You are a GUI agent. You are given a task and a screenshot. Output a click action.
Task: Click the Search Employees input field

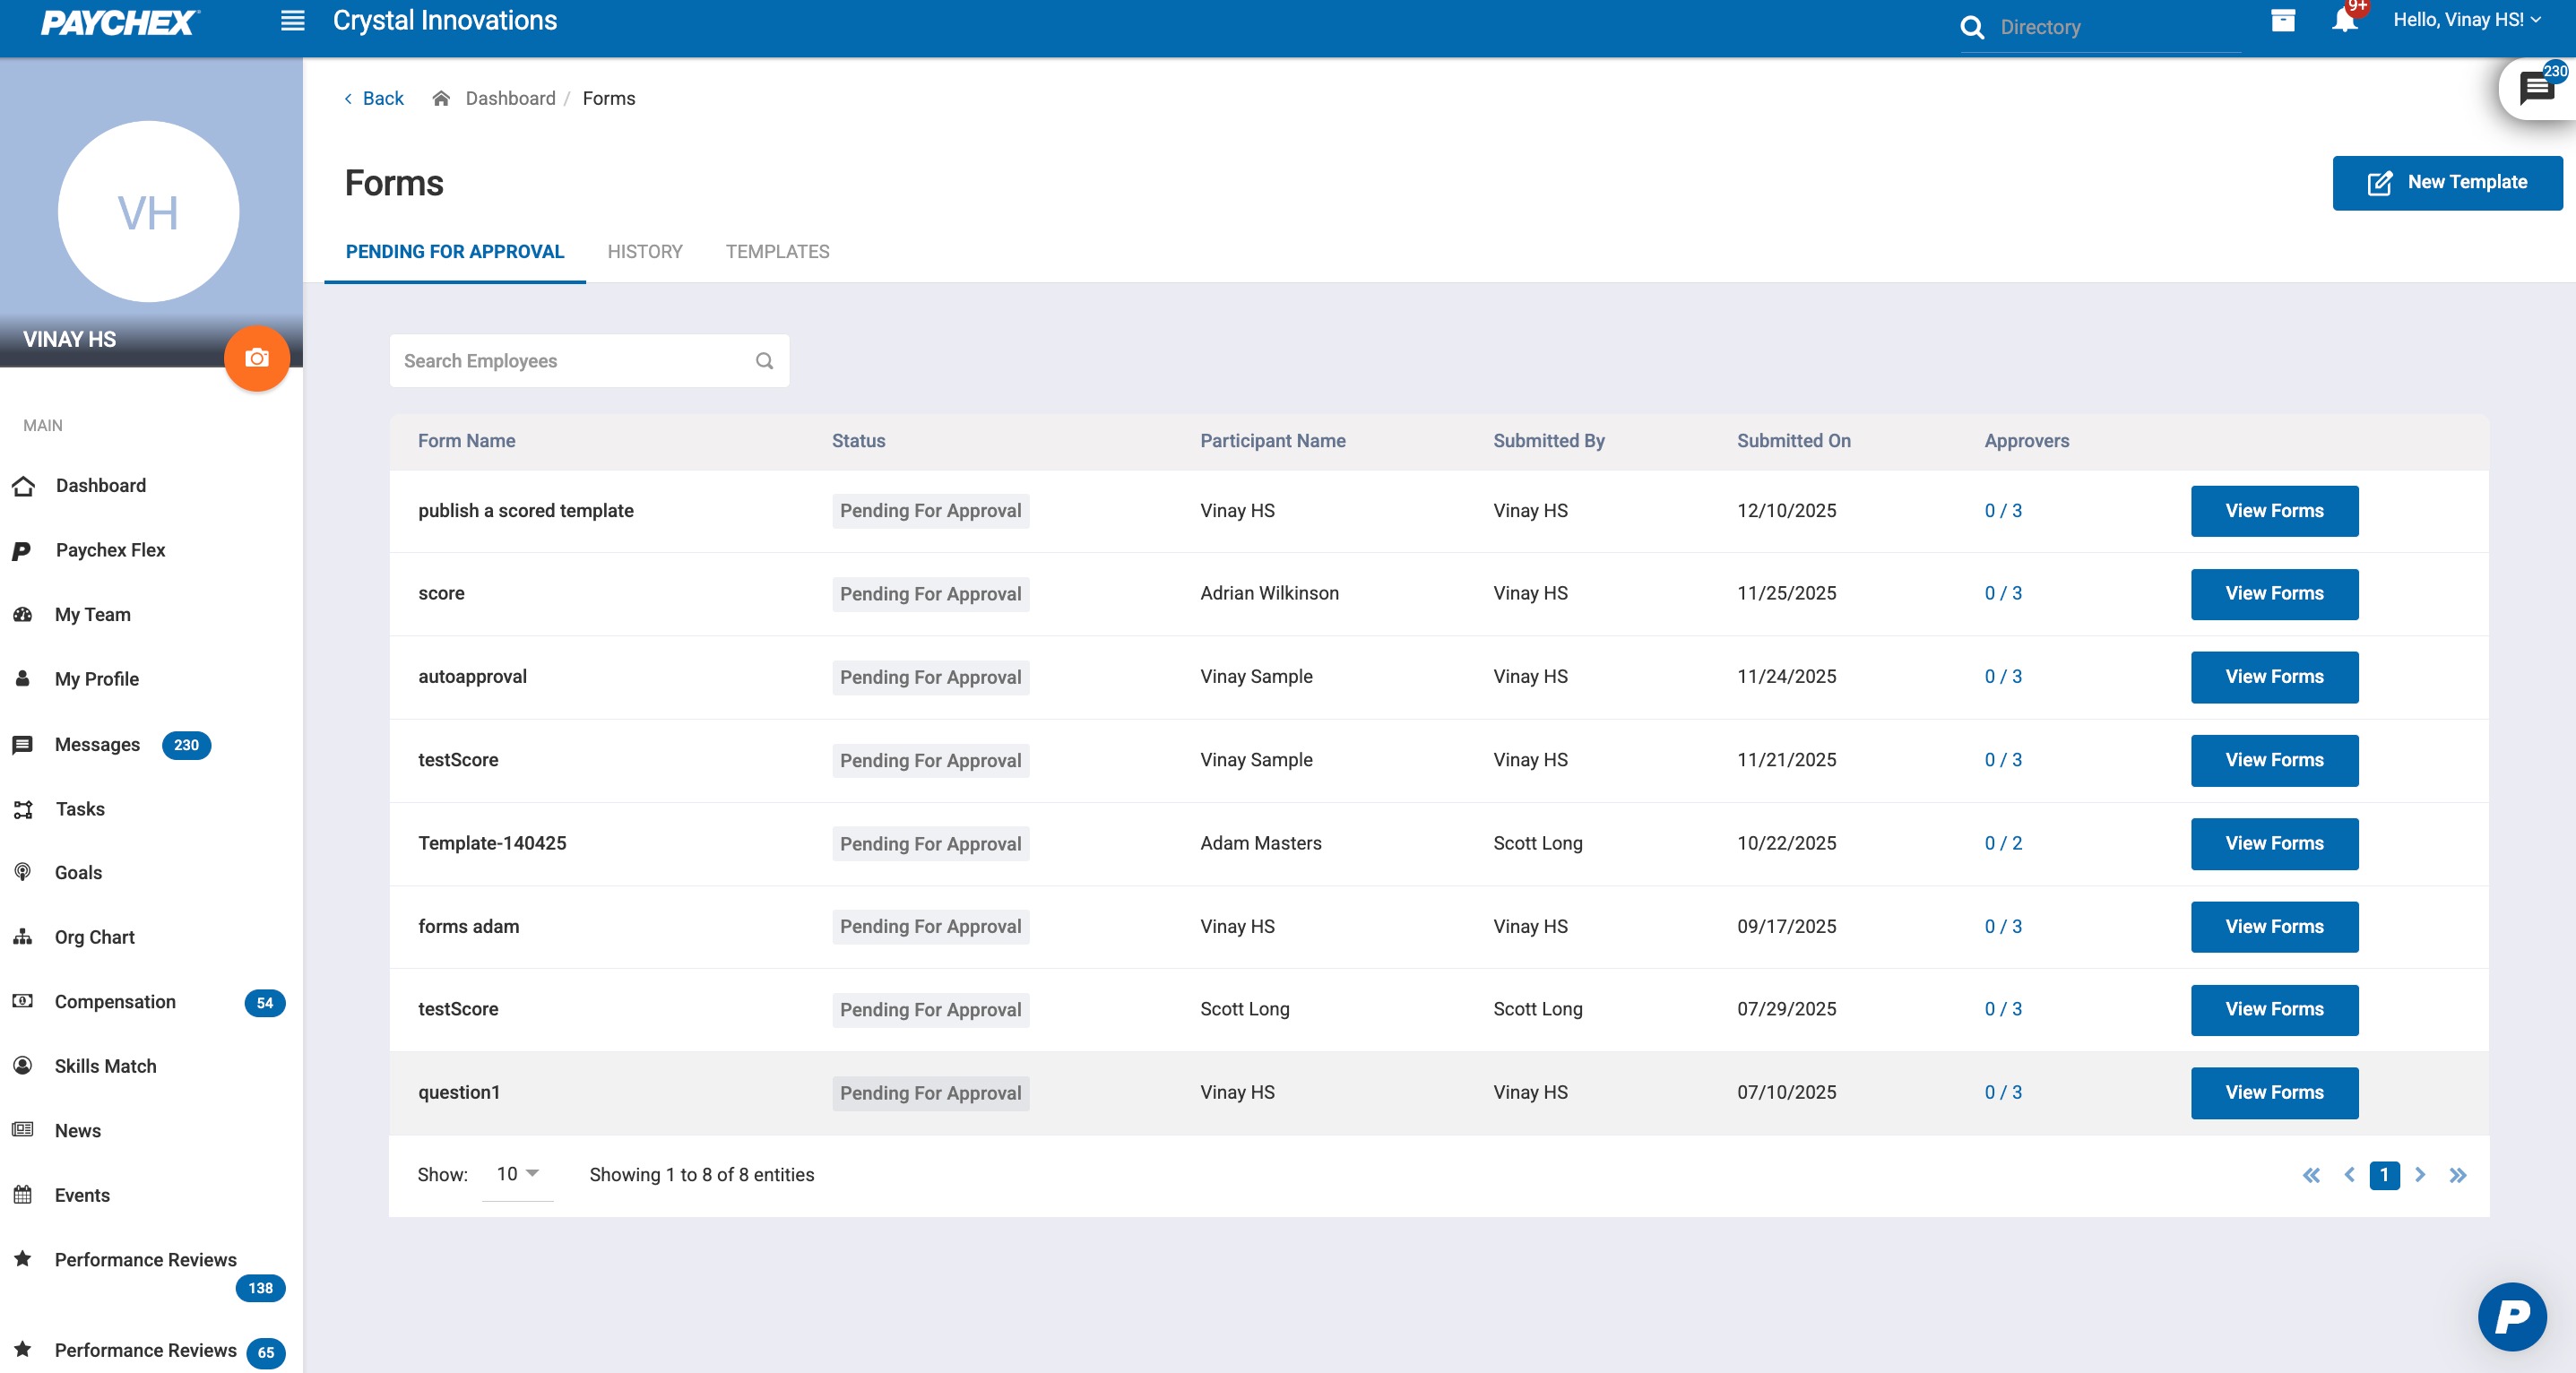pos(570,361)
